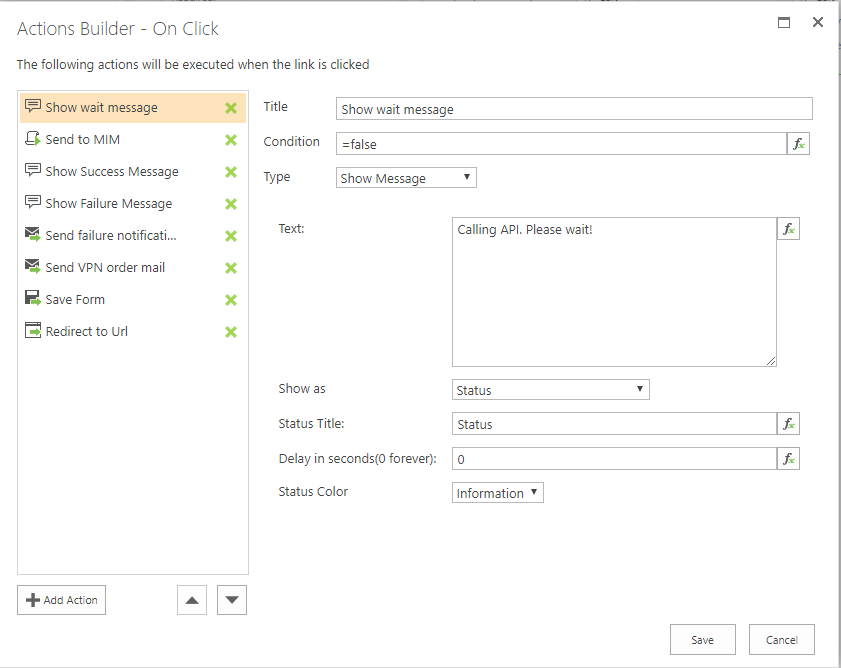This screenshot has width=841, height=668.
Task: Move selected action down
Action: (x=232, y=600)
